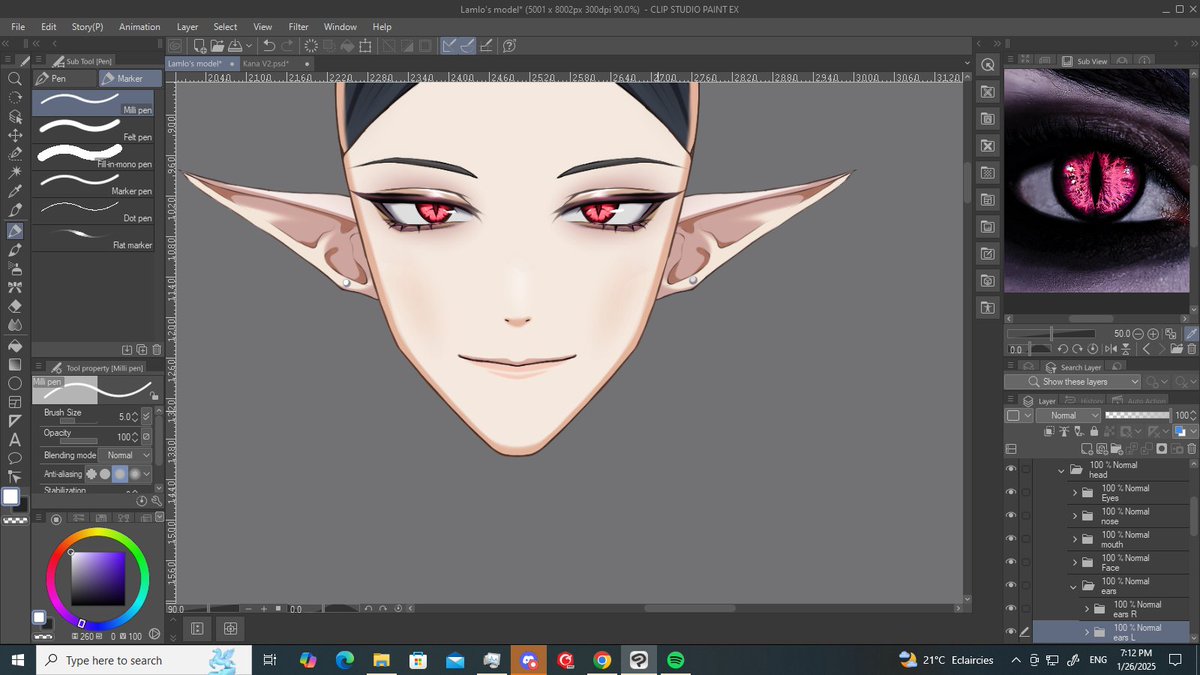The height and width of the screenshot is (675, 1200).
Task: Select the Text tool
Action: [x=14, y=438]
